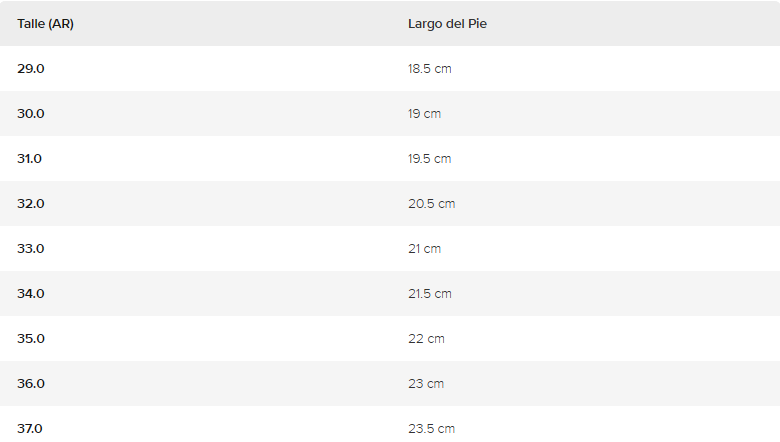Select size 36.0 in the chart

coord(31,383)
